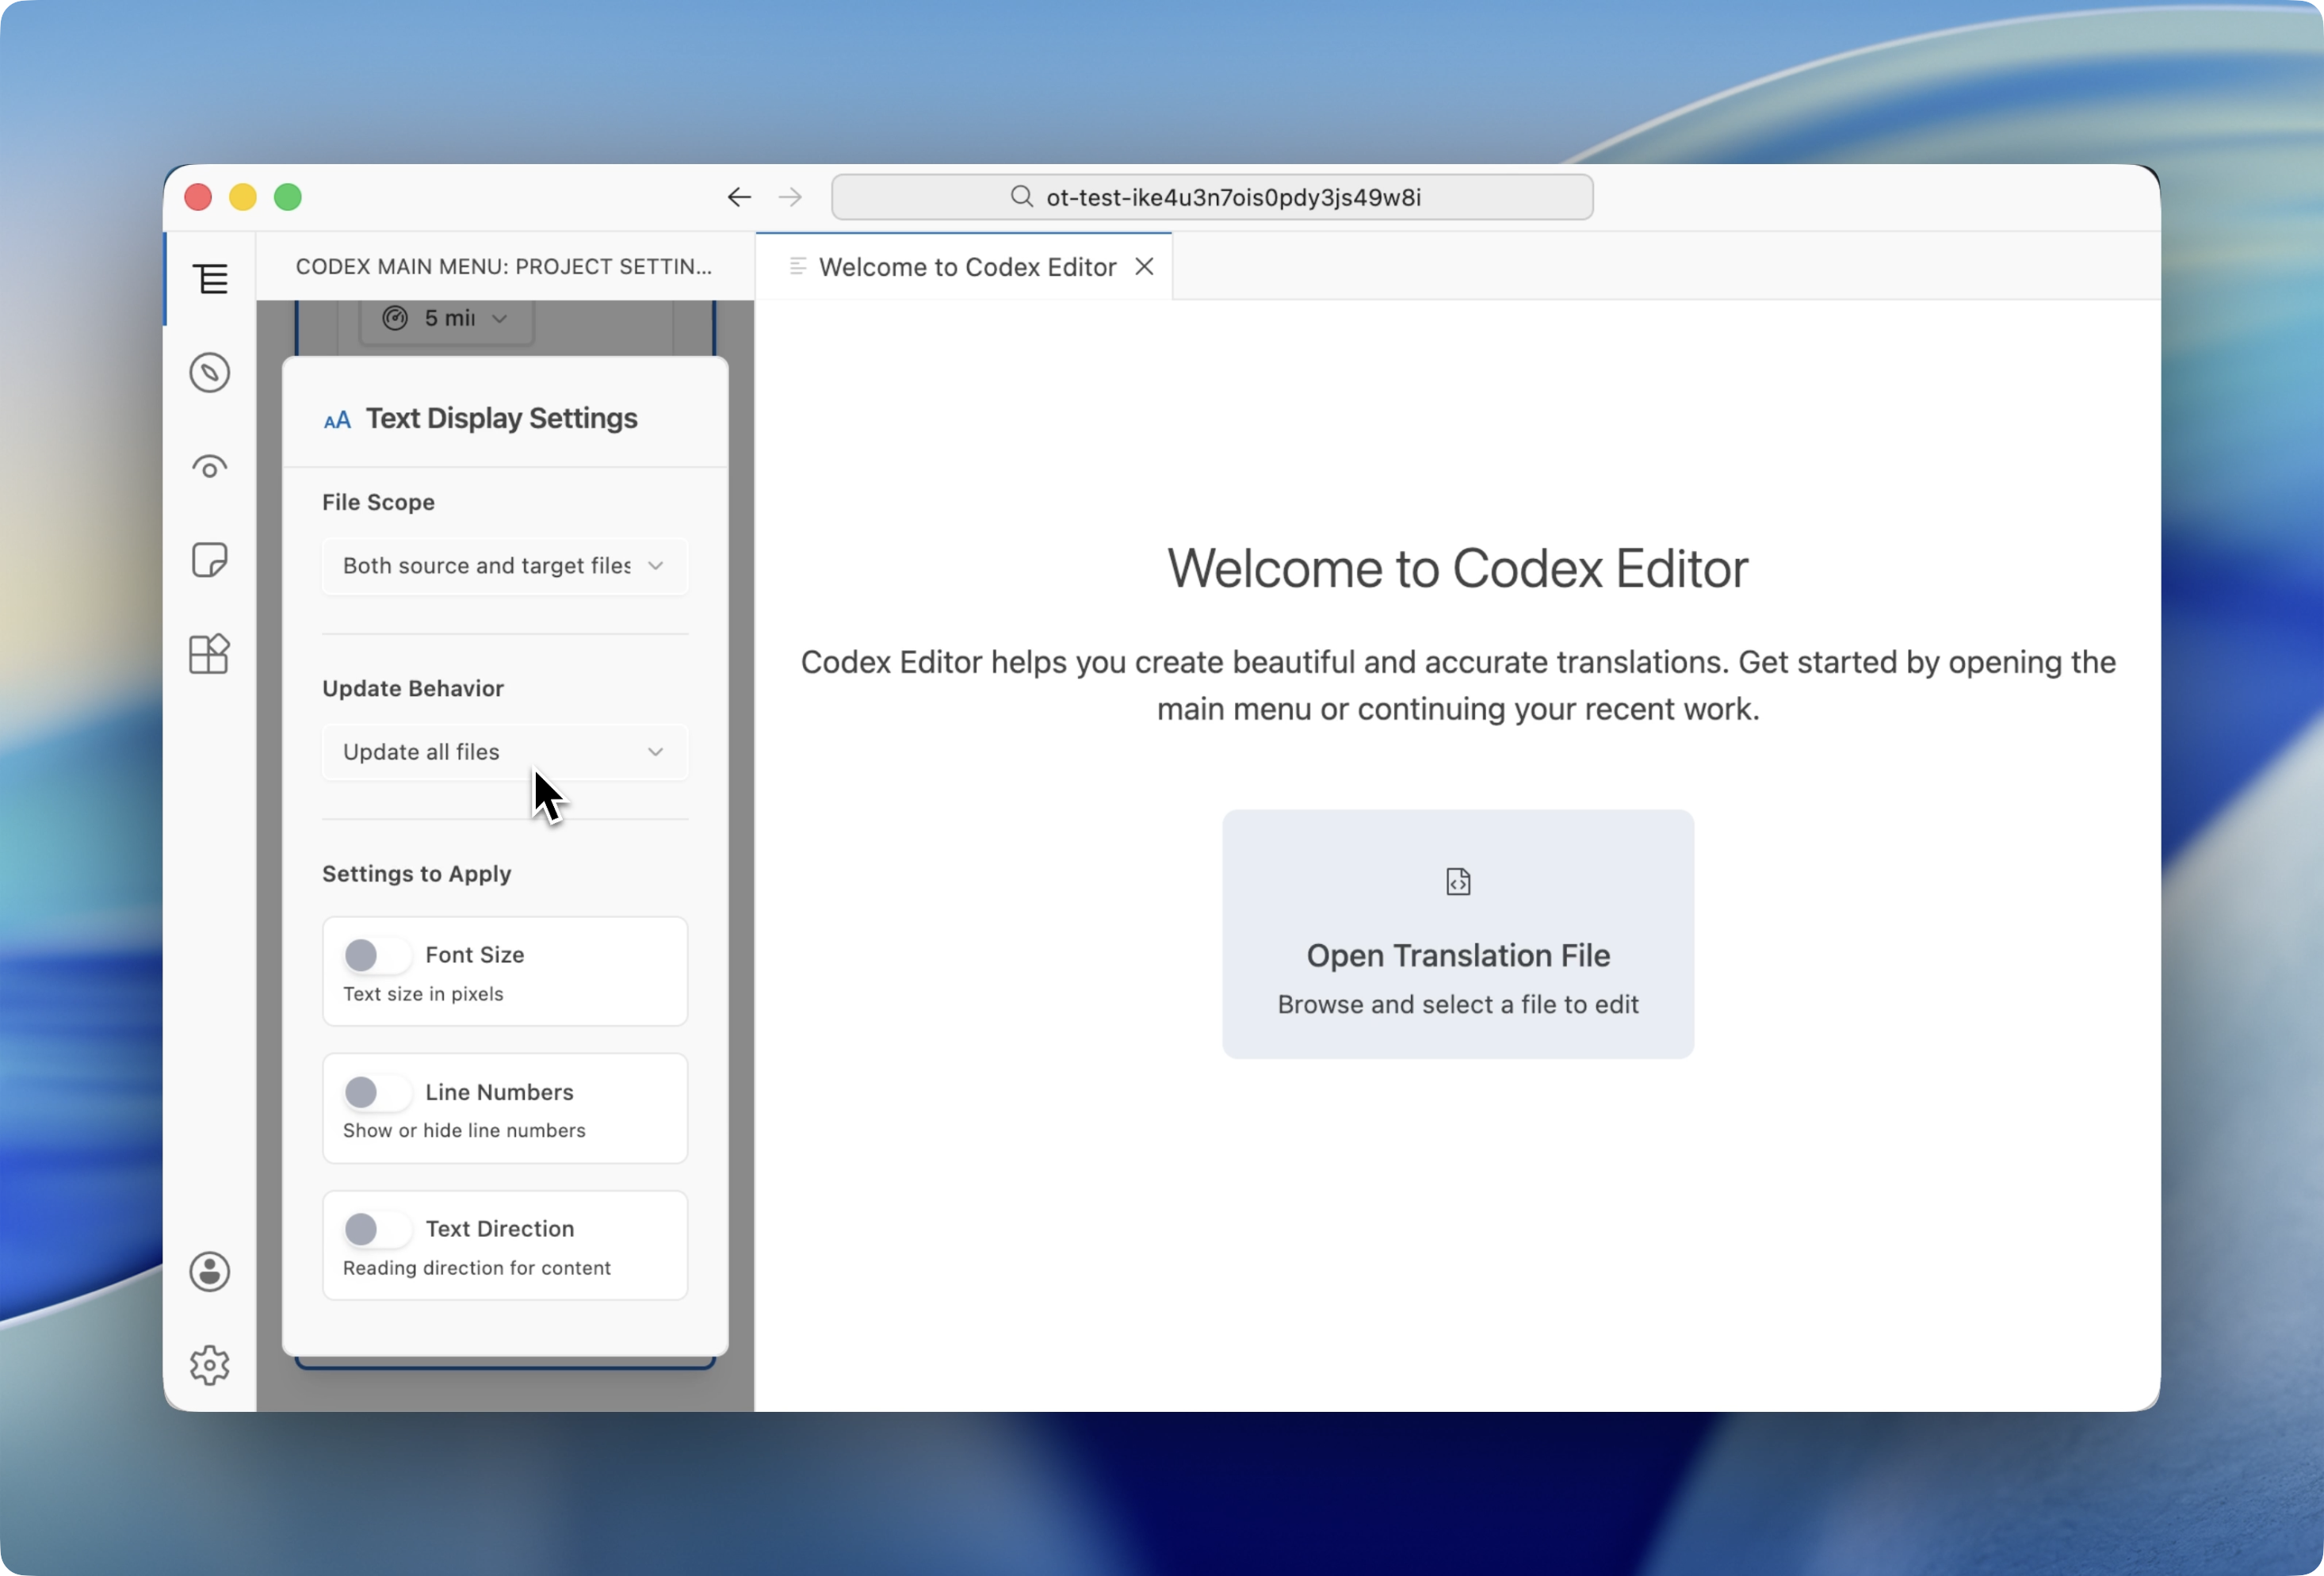Image resolution: width=2324 pixels, height=1576 pixels.
Task: Open the notes panel icon in sidebar
Action: (x=210, y=560)
